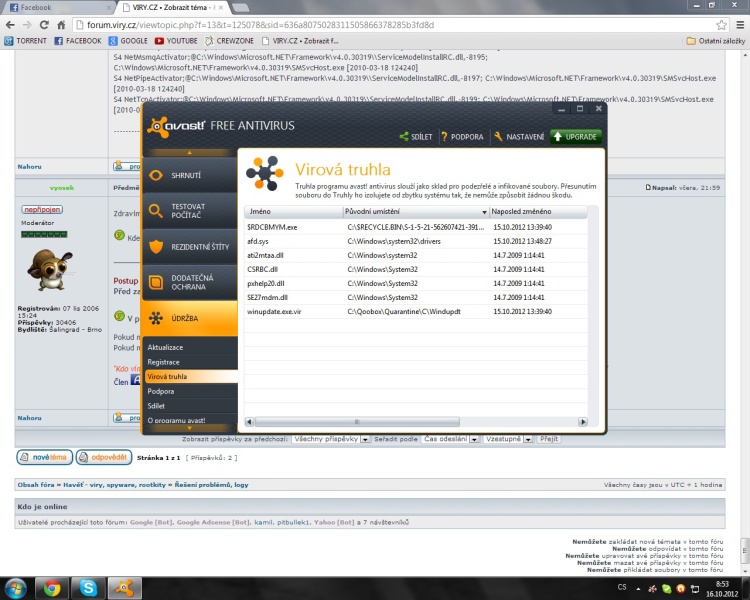
Task: Open the Shrnutí eye icon section
Action: [157, 176]
